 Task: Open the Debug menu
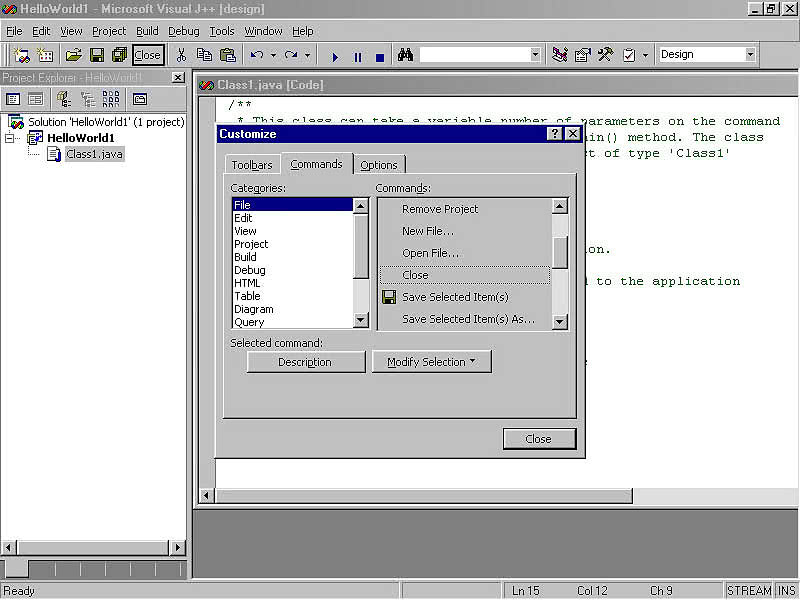184,31
